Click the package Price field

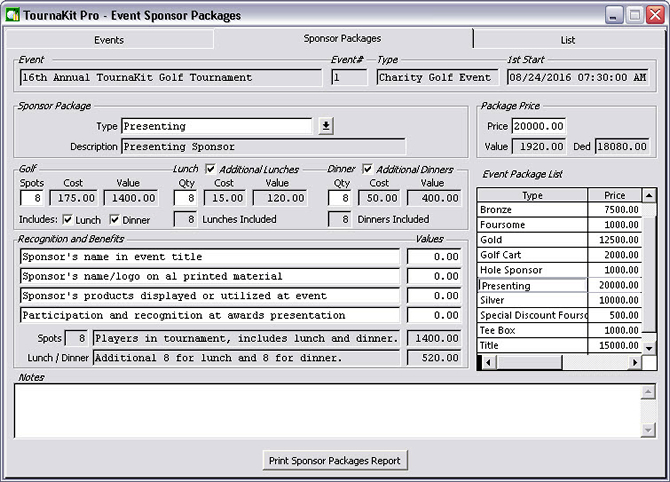point(539,126)
